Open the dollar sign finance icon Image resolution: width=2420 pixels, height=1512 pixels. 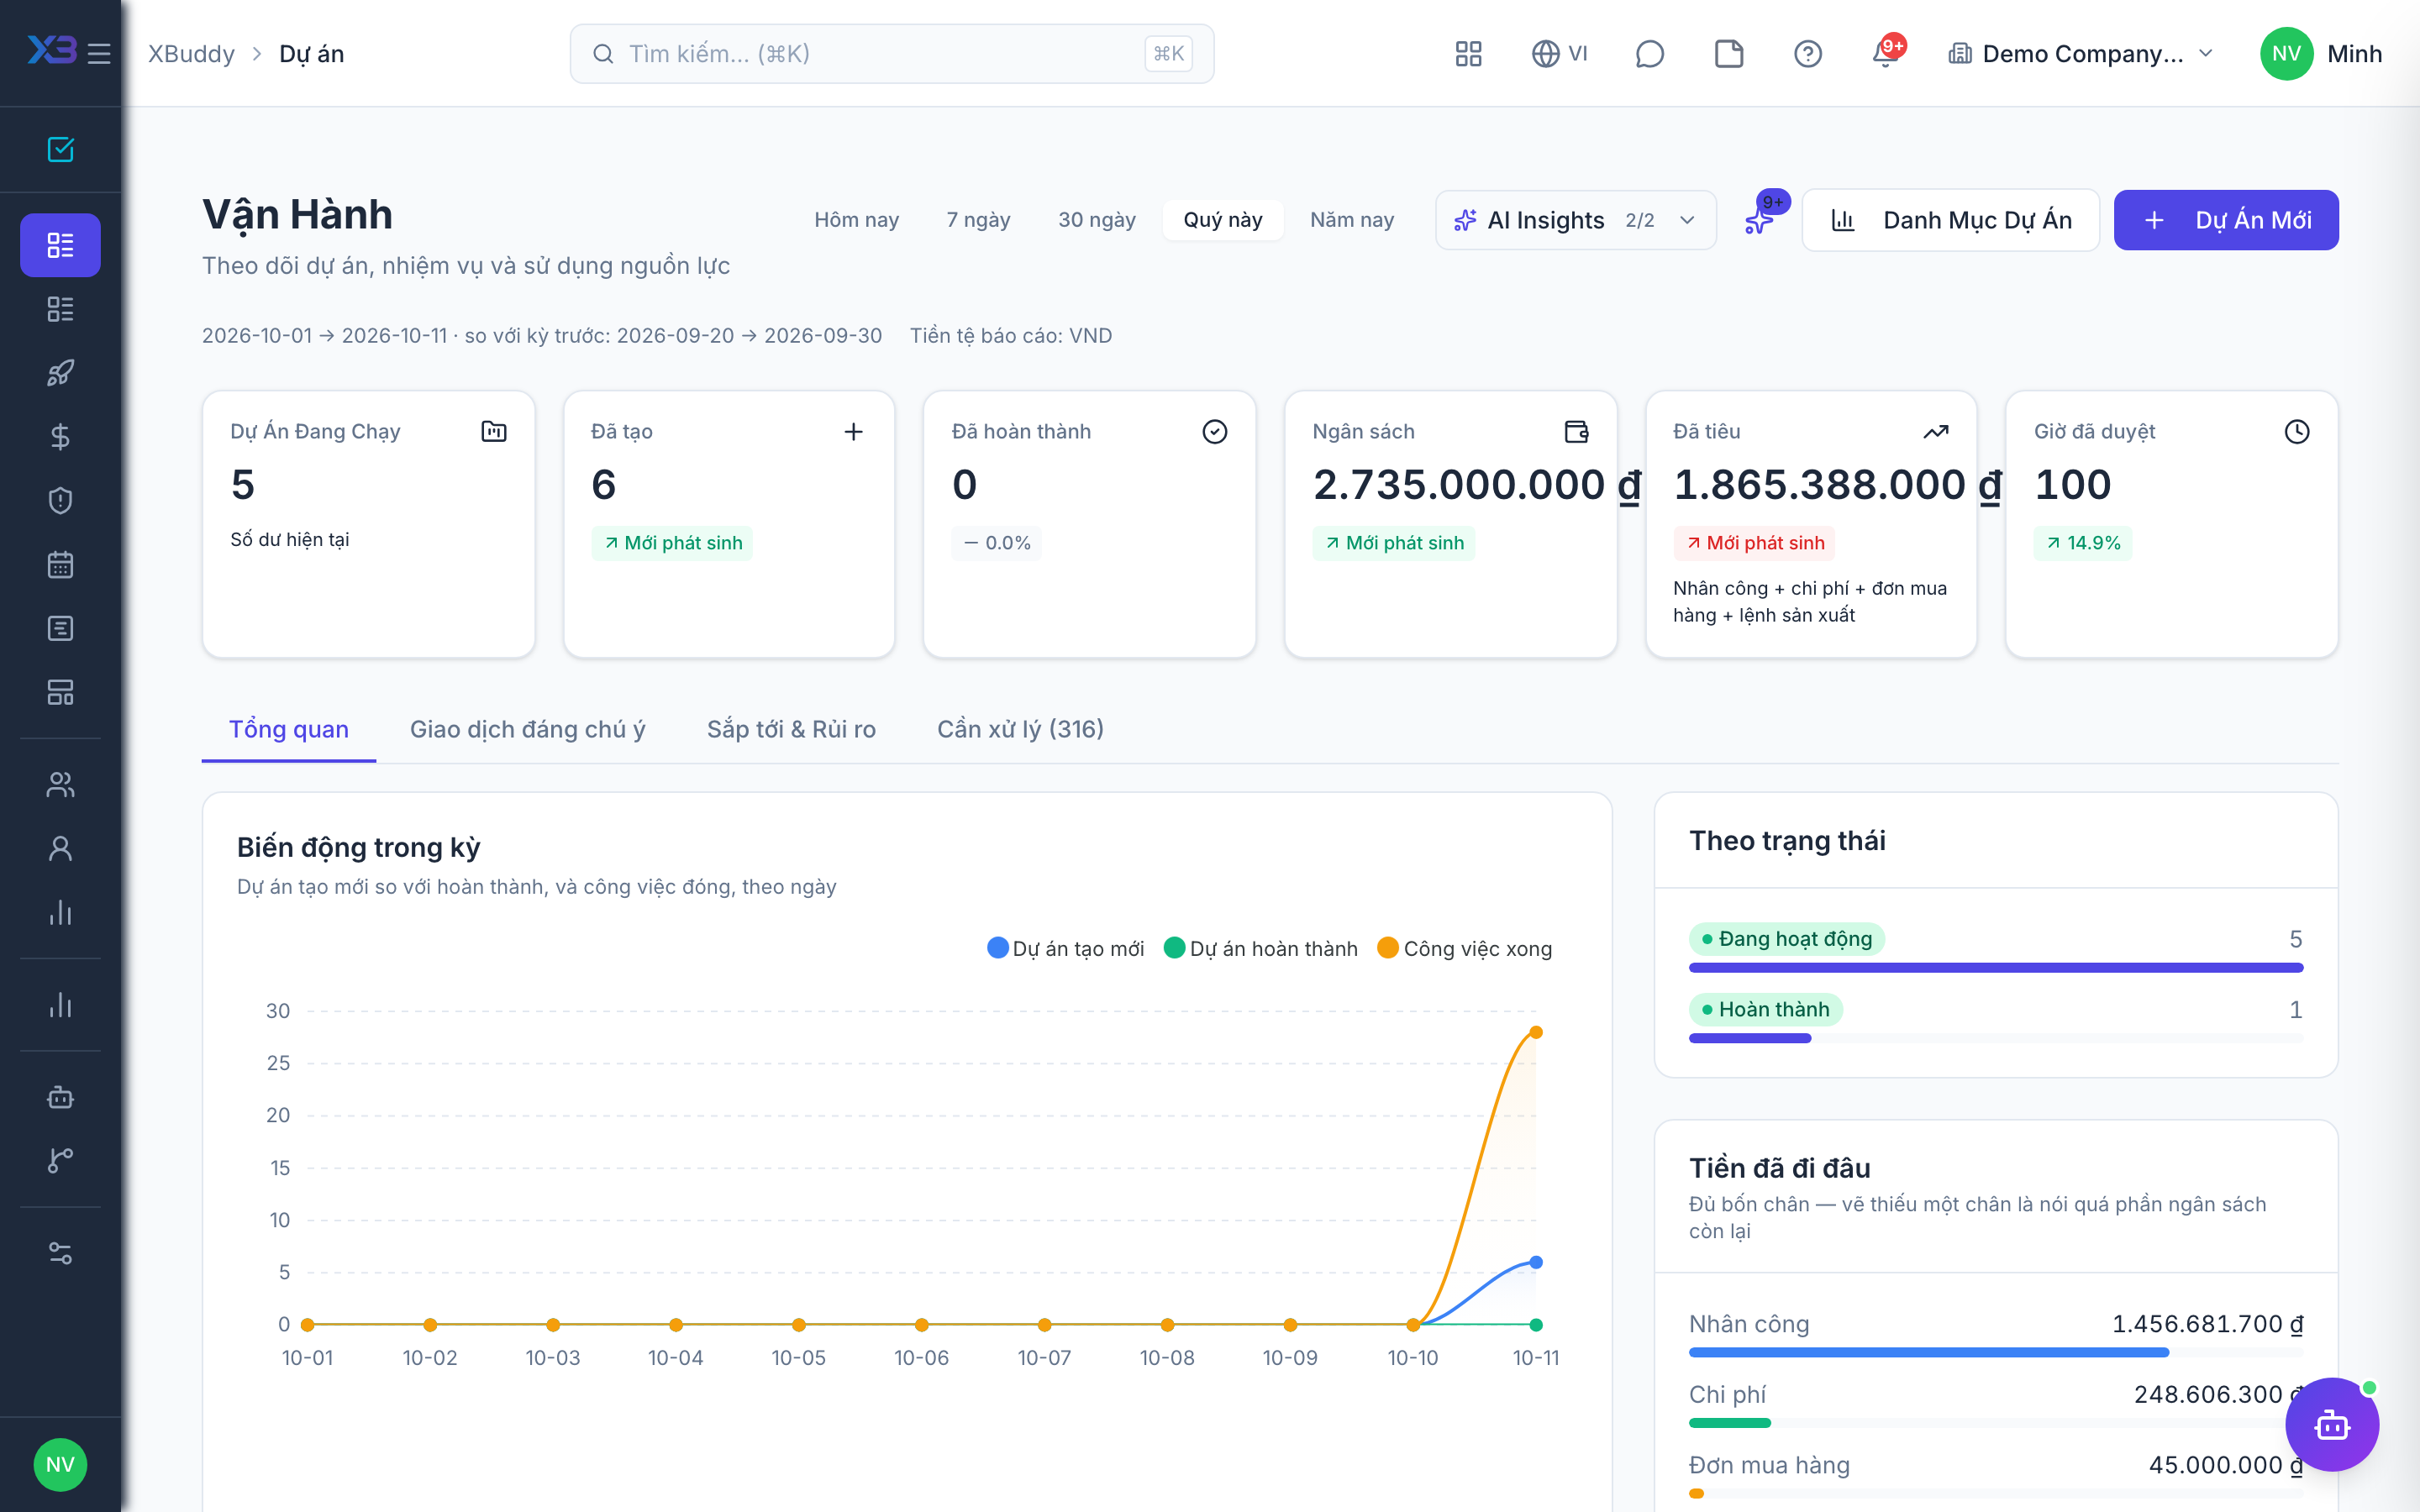[60, 437]
